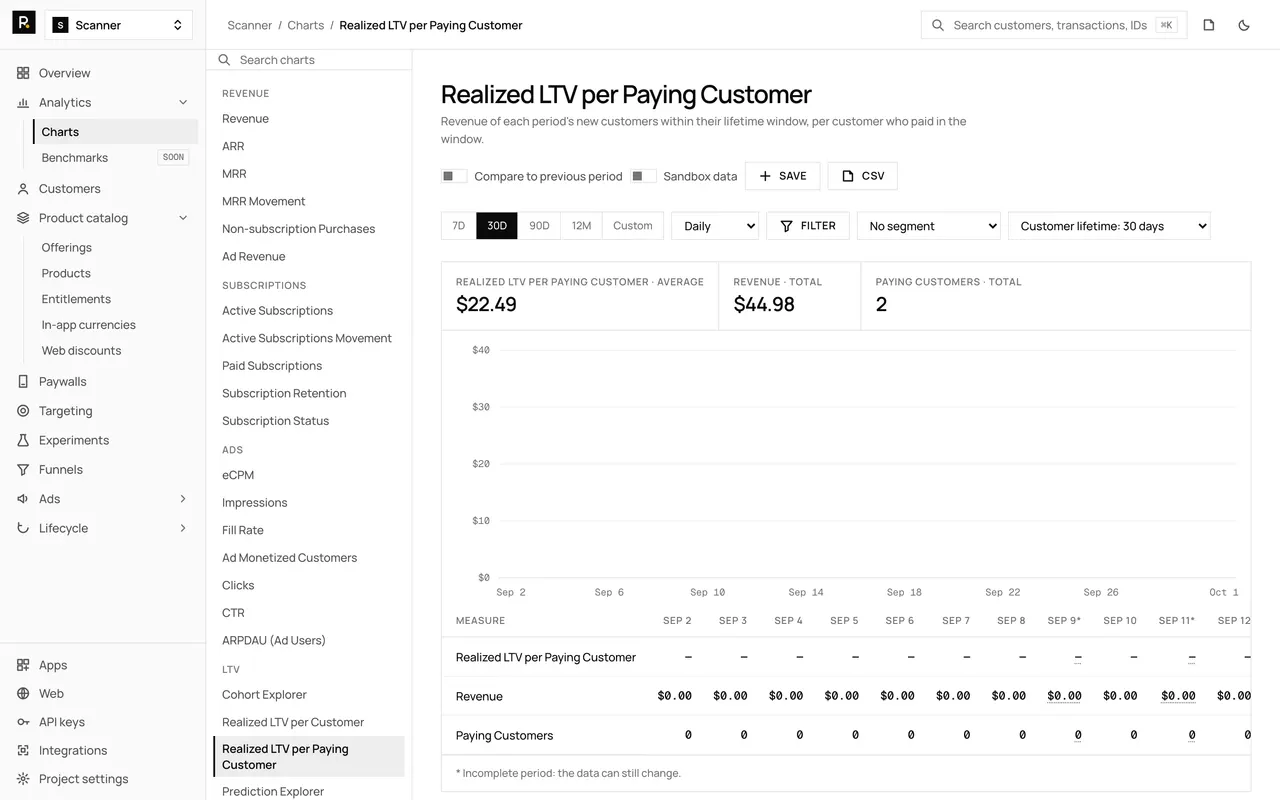Open Realized LTV per Customer chart
Image resolution: width=1280 pixels, height=800 pixels.
[x=293, y=722]
